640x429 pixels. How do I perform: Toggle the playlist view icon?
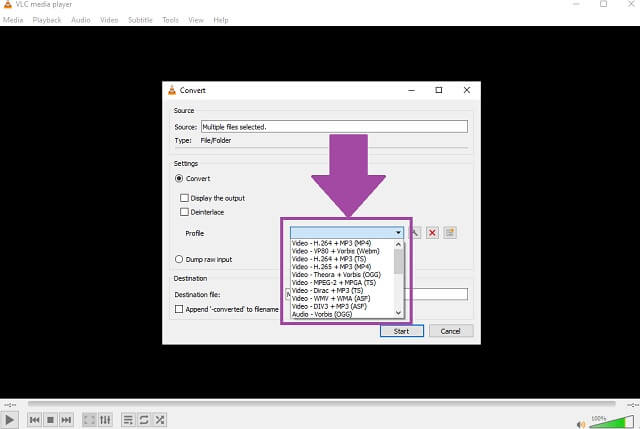tap(128, 420)
